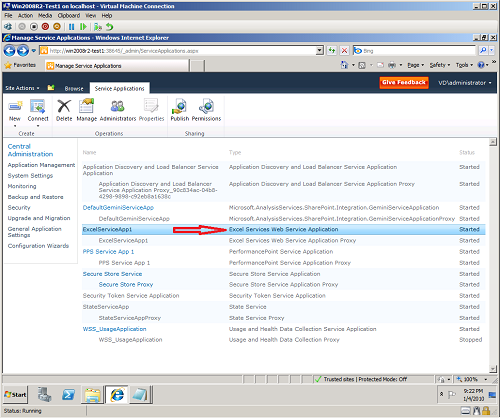Click the VM Ctrl+Alt+Del icon
The height and width of the screenshot is (418, 500).
8,27
